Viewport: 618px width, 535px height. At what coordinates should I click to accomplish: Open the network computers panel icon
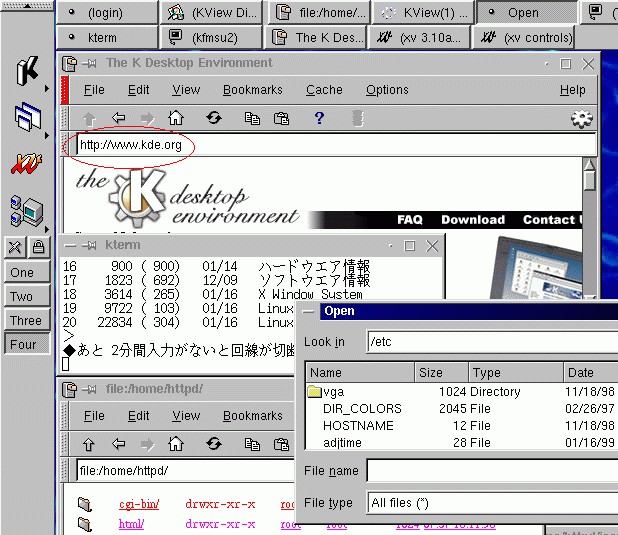coord(26,211)
